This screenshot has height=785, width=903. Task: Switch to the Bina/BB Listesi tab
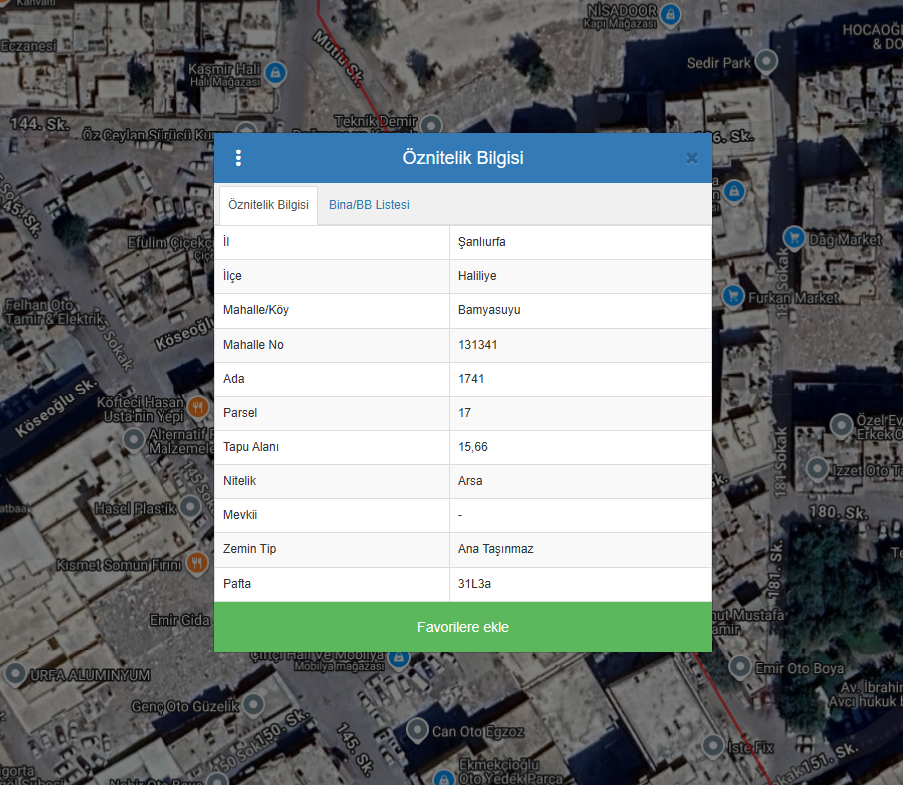pyautogui.click(x=369, y=205)
